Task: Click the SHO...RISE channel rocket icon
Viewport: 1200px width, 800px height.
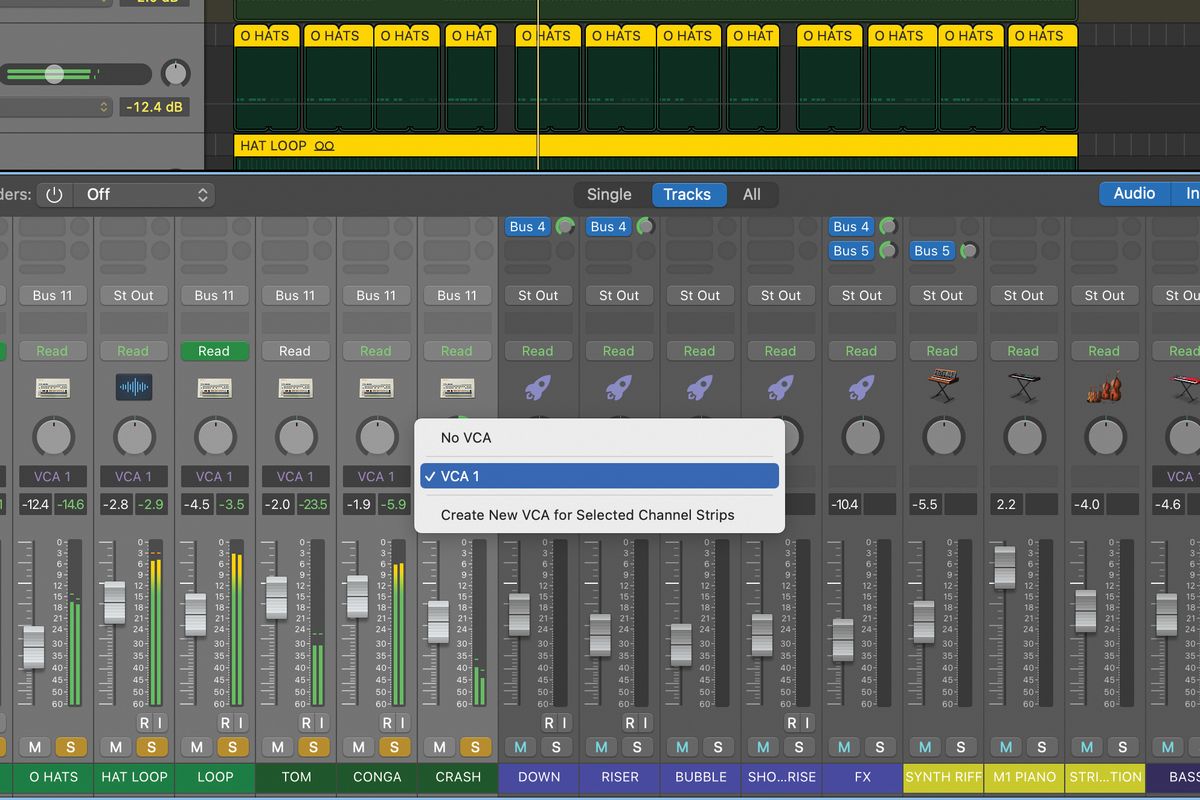Action: tap(781, 388)
